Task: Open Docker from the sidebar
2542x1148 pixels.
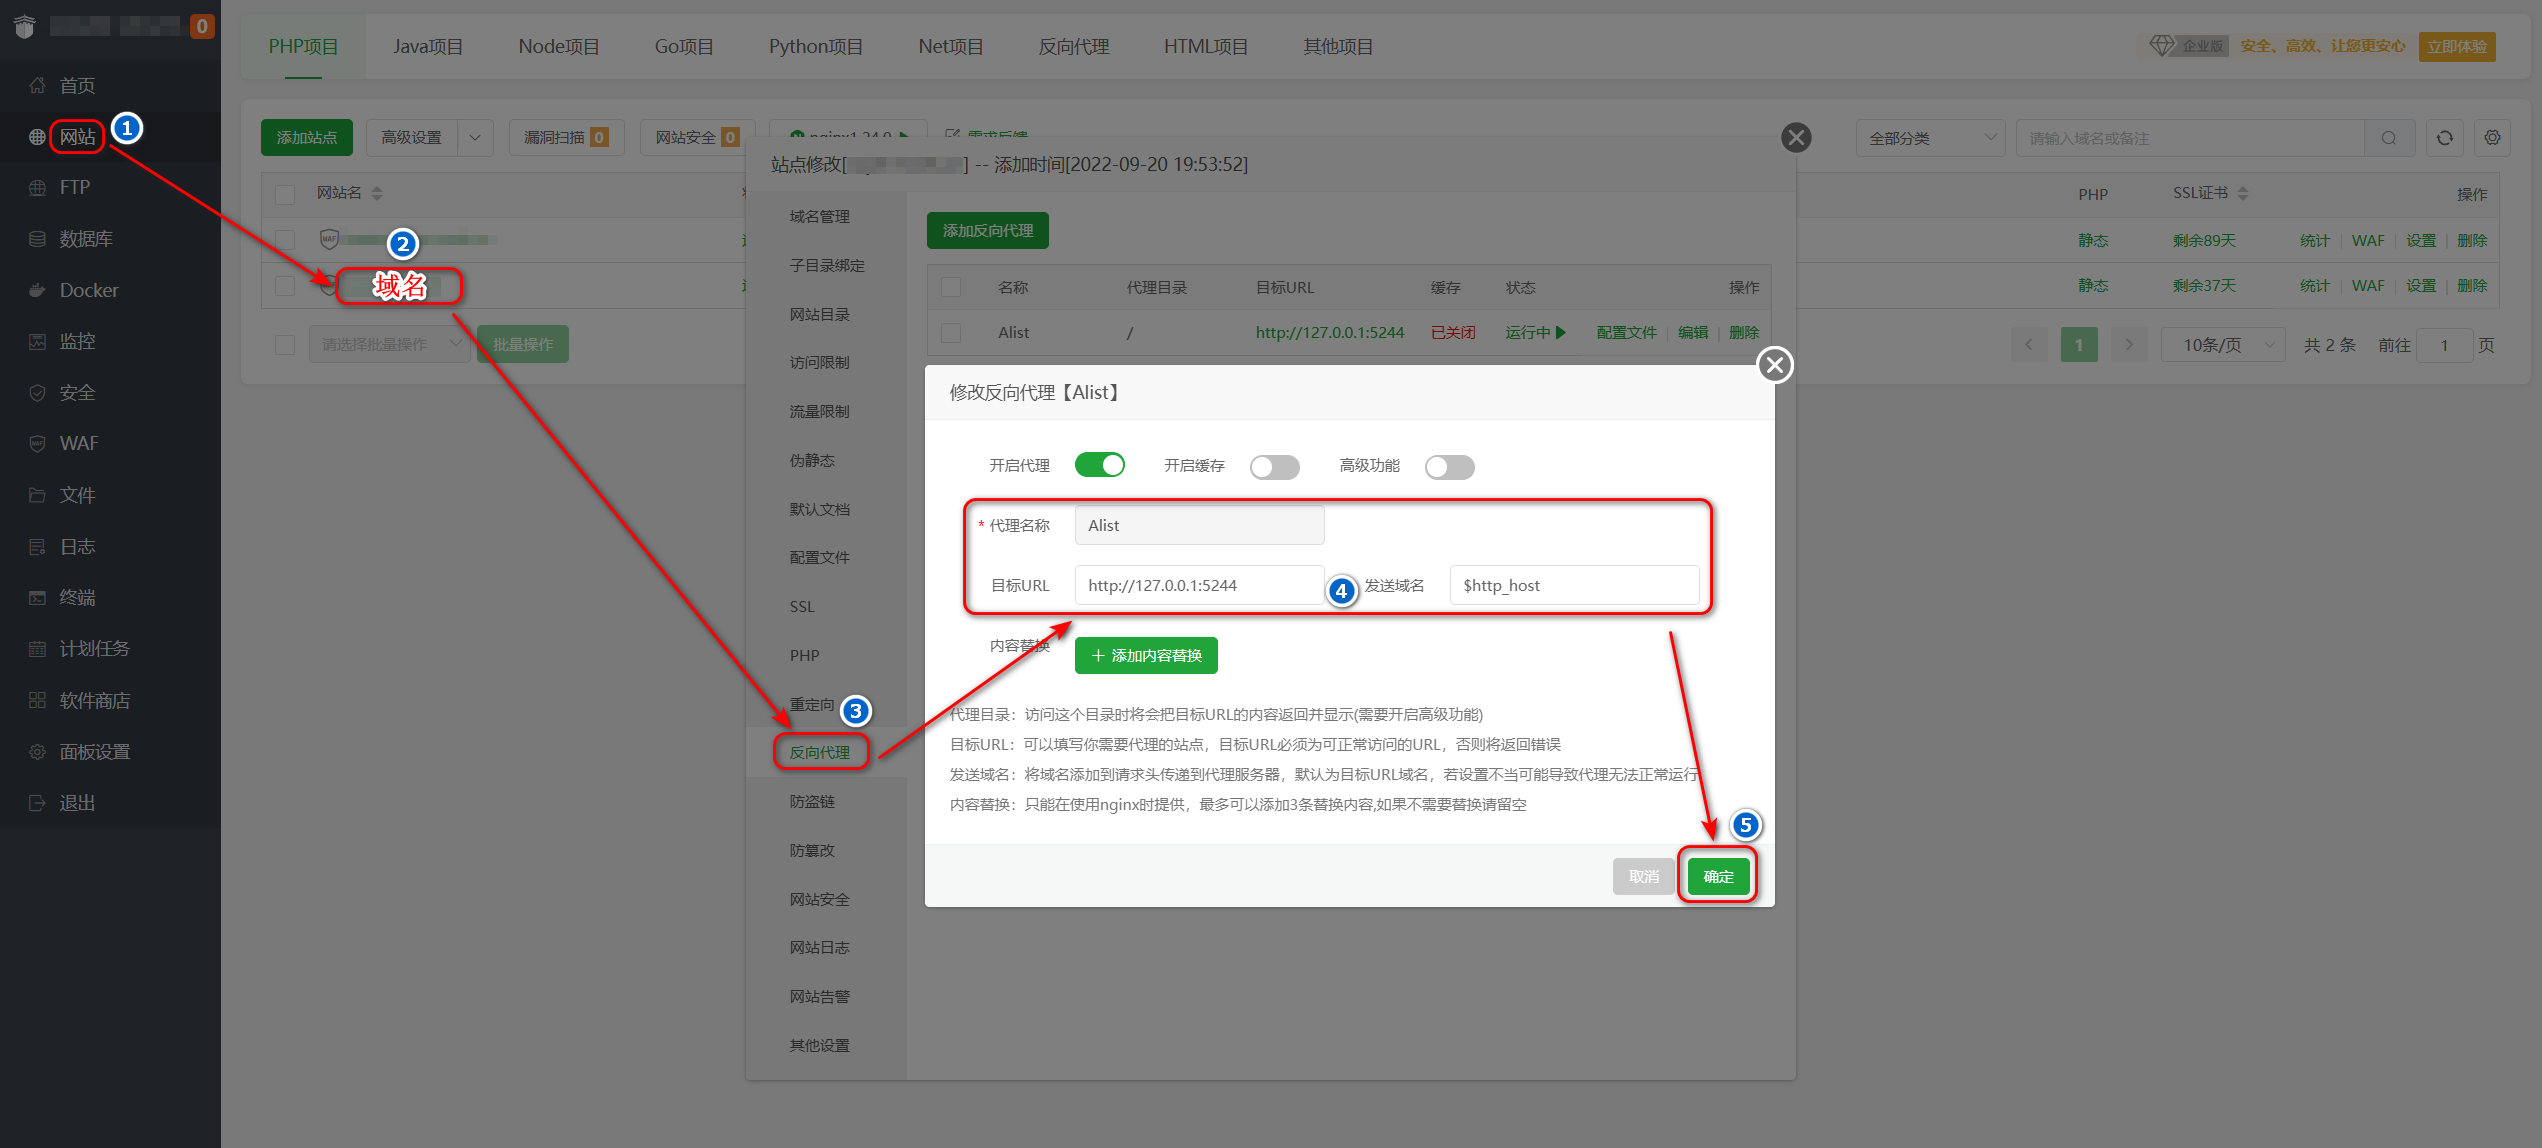Action: click(x=88, y=290)
